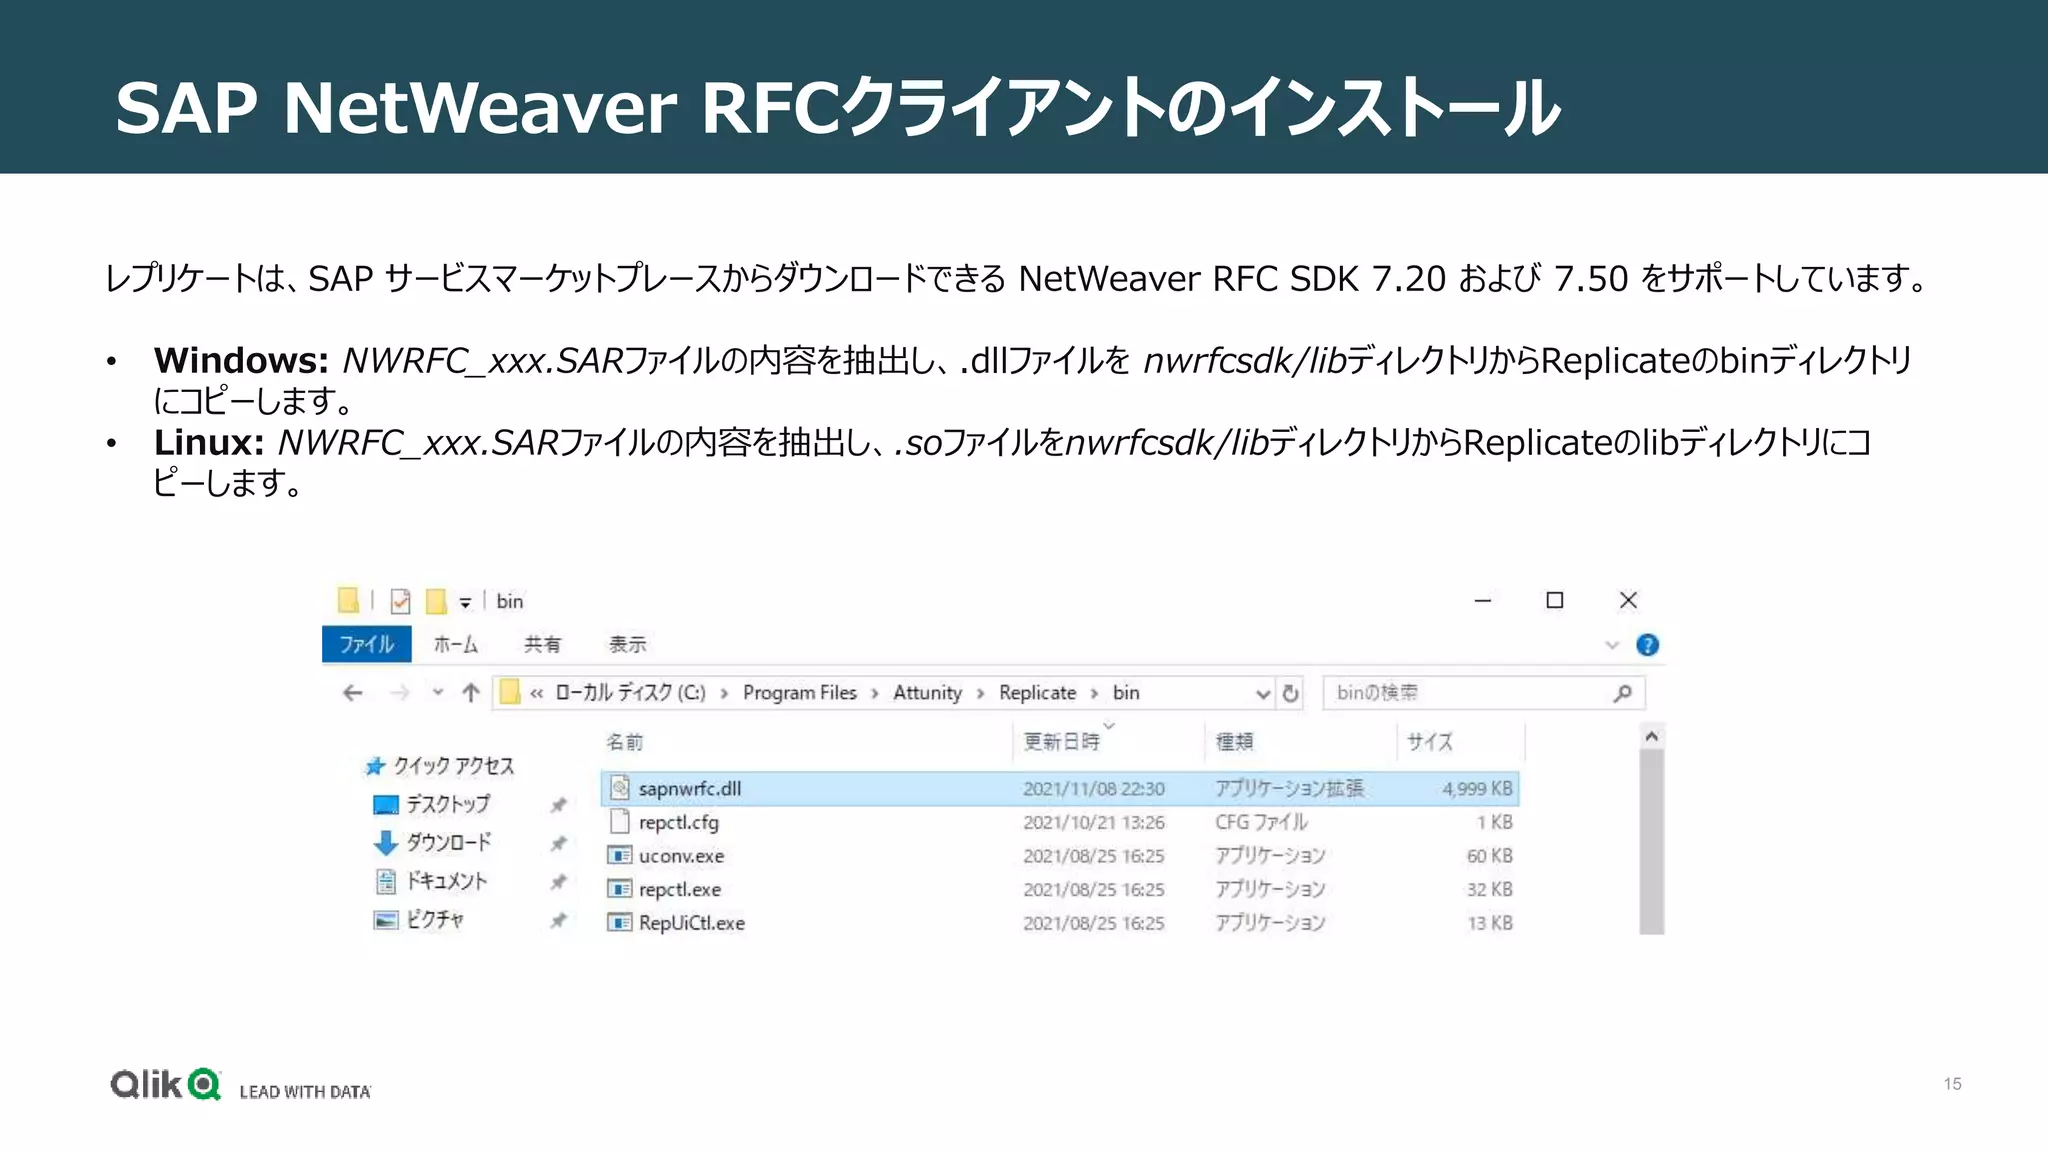Open ピクチャ in navigation pane
The image size is (2048, 1152).
(434, 919)
